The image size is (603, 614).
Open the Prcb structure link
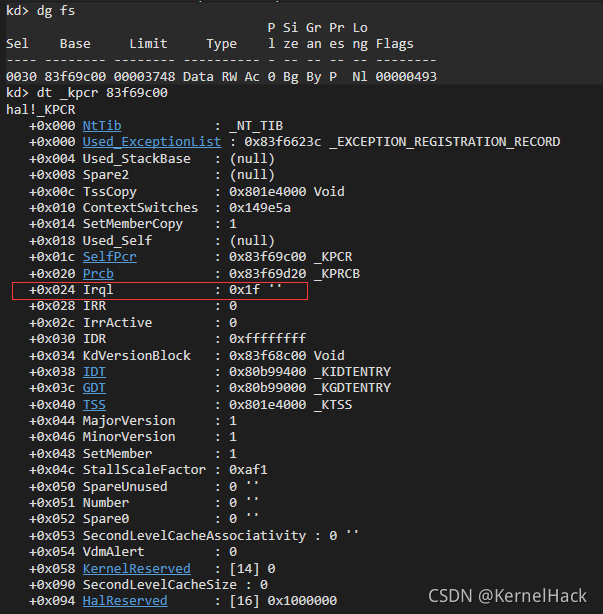pyautogui.click(x=98, y=273)
